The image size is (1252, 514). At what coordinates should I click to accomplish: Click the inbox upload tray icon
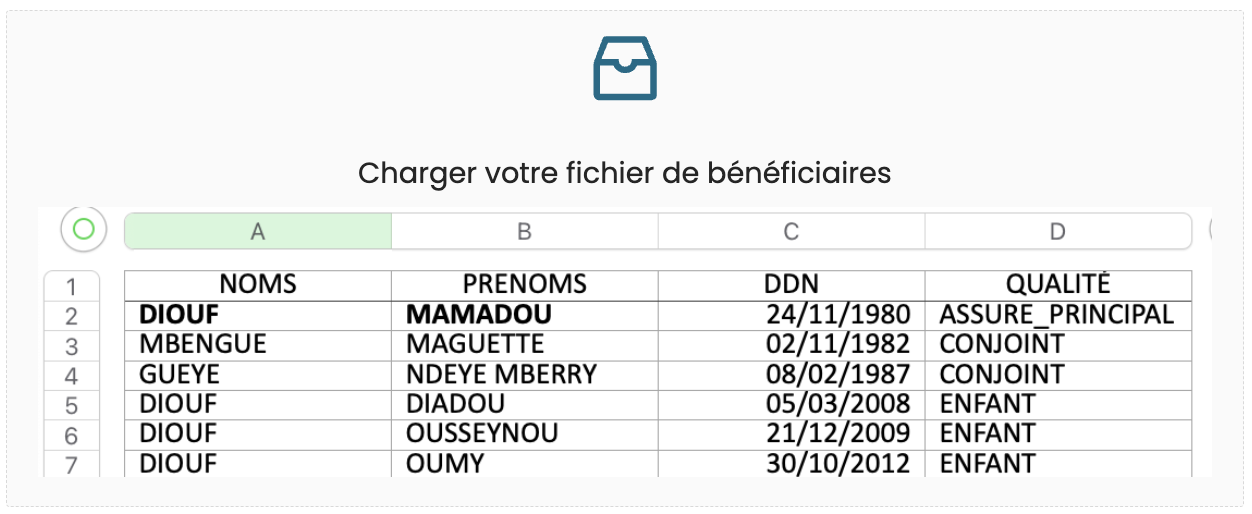tap(625, 68)
